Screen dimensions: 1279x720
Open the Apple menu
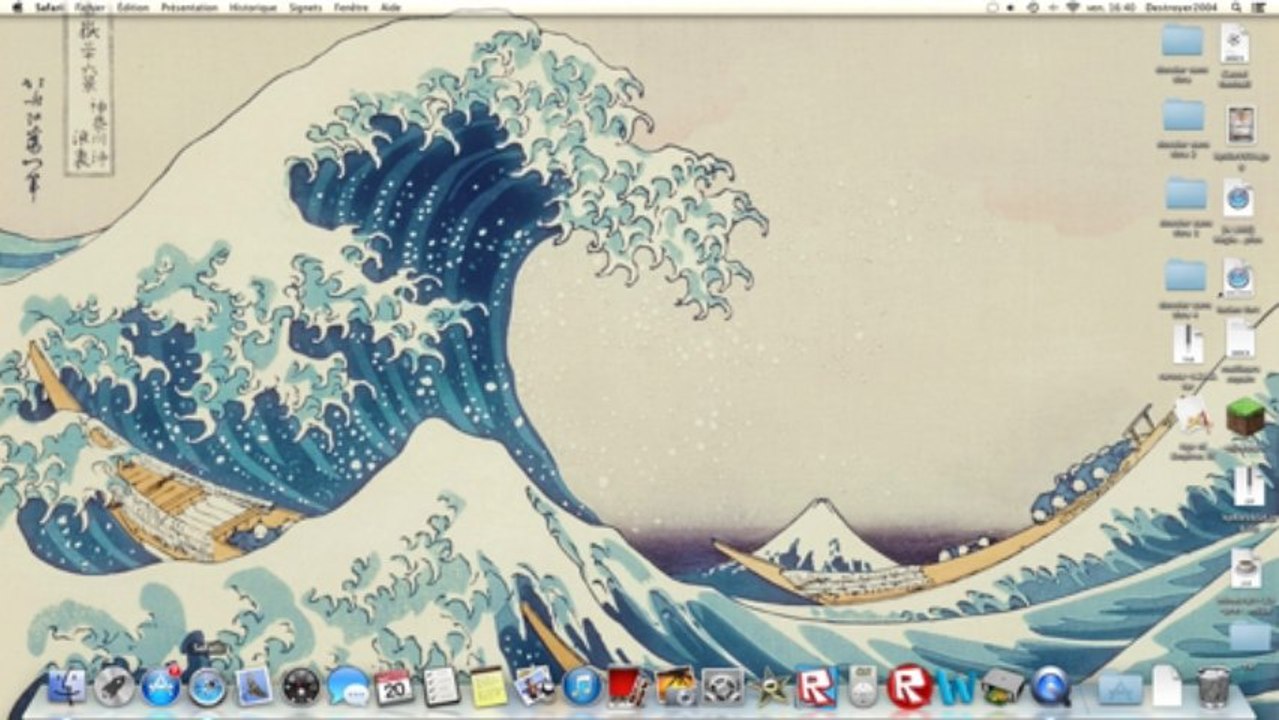(x=15, y=7)
